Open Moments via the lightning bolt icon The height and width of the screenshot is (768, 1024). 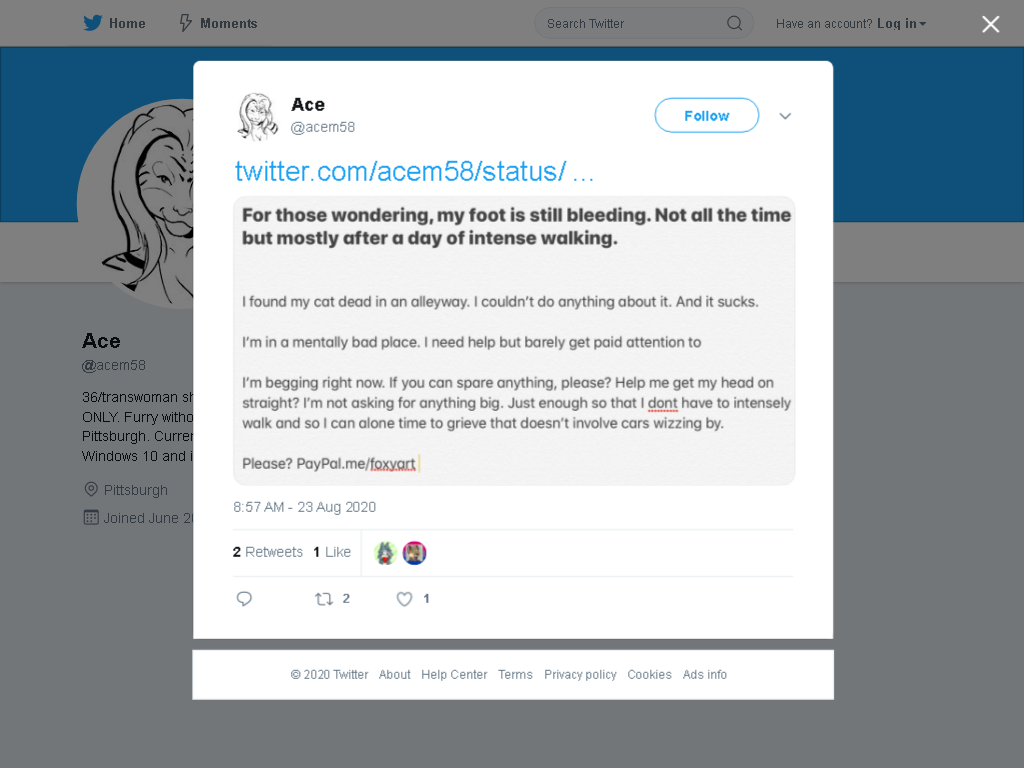tap(185, 24)
